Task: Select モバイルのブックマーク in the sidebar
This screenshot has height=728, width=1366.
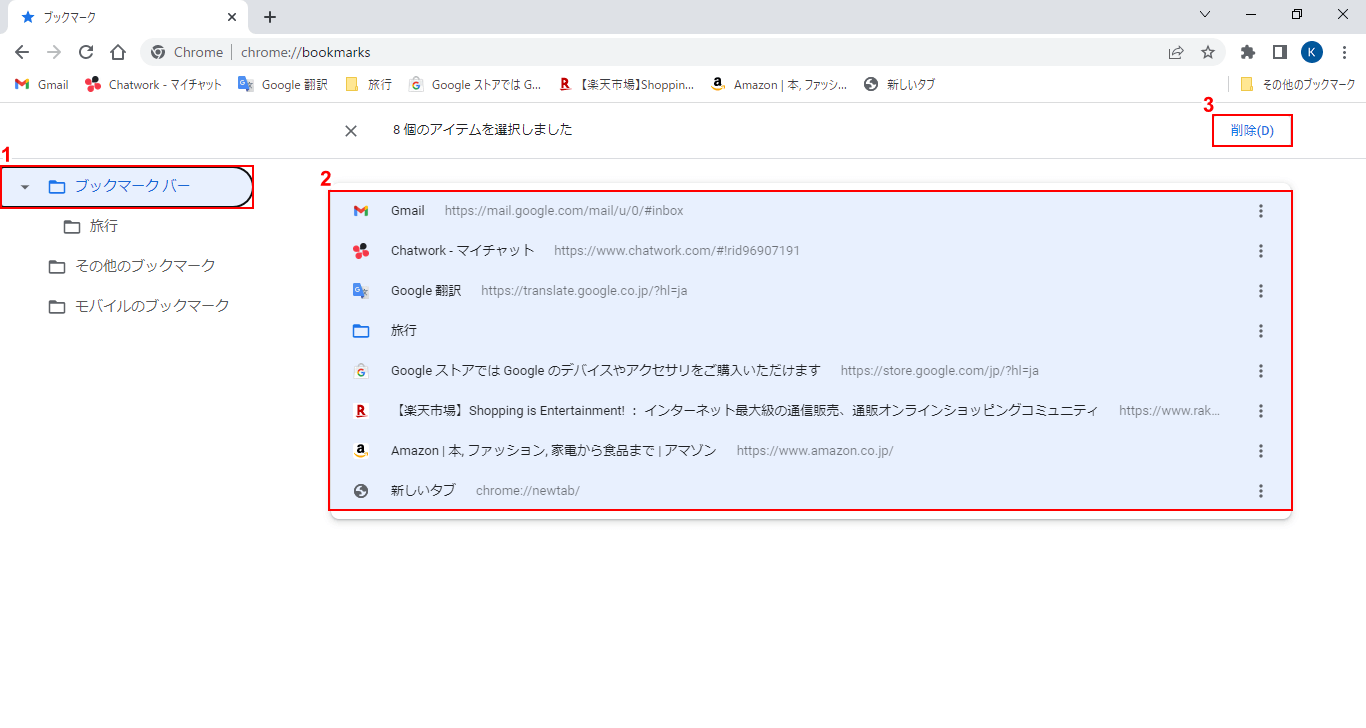Action: [x=152, y=306]
